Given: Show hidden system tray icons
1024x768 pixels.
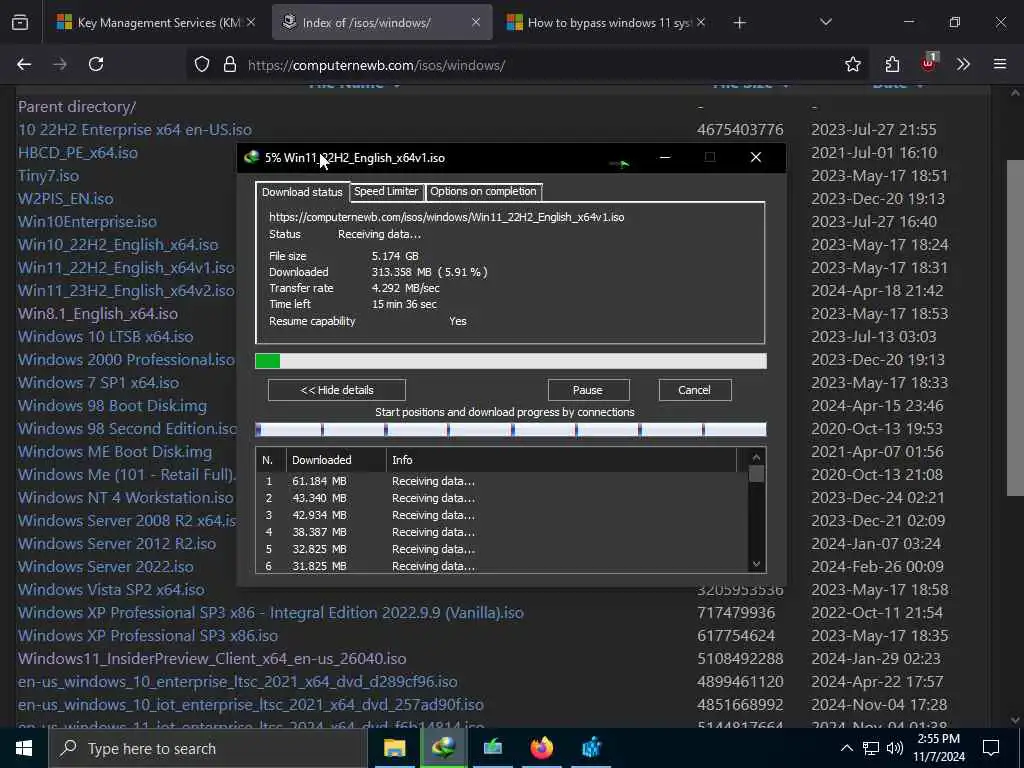Looking at the screenshot, I should point(846,748).
